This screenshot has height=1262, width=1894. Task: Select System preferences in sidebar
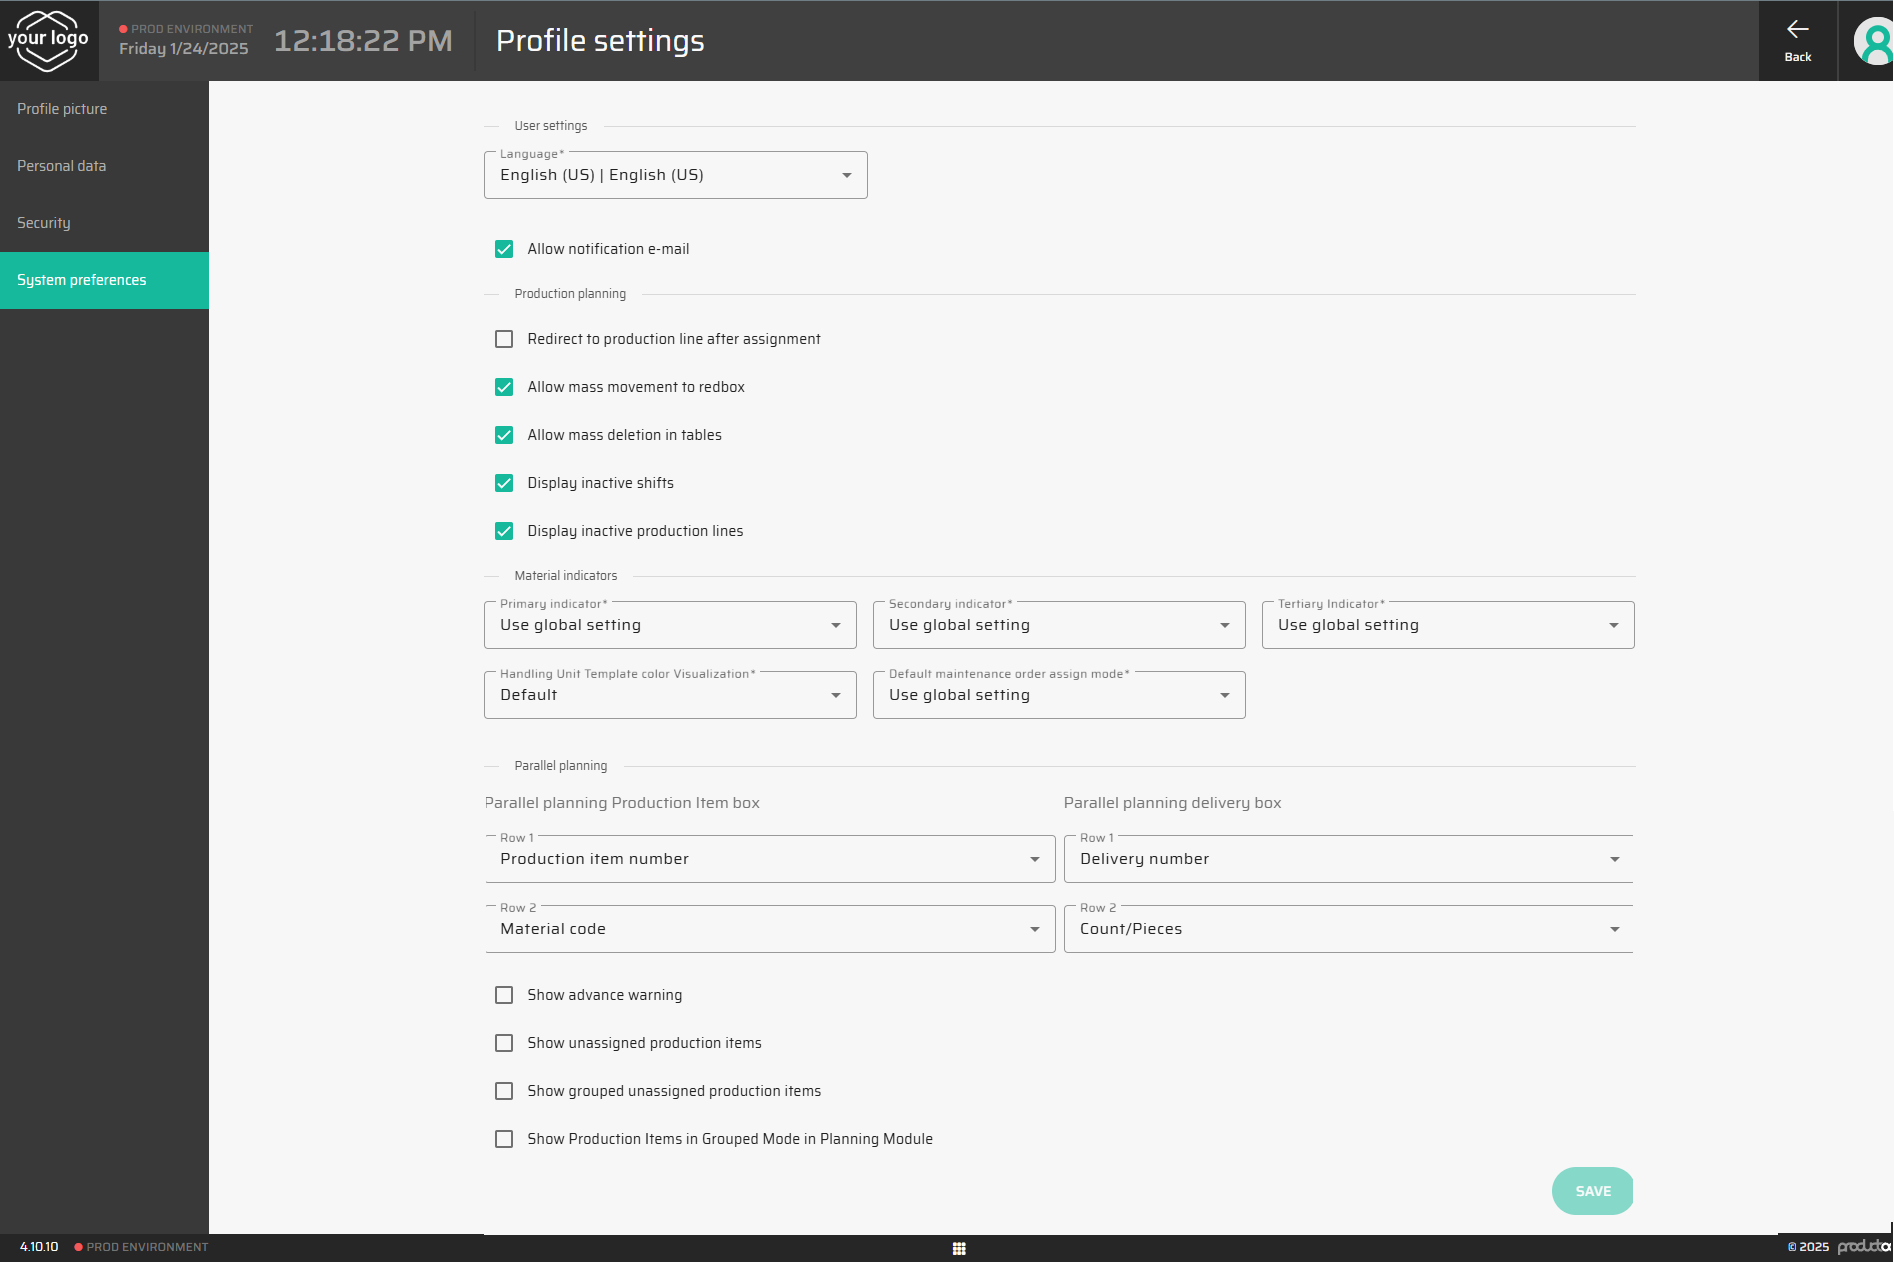(82, 280)
